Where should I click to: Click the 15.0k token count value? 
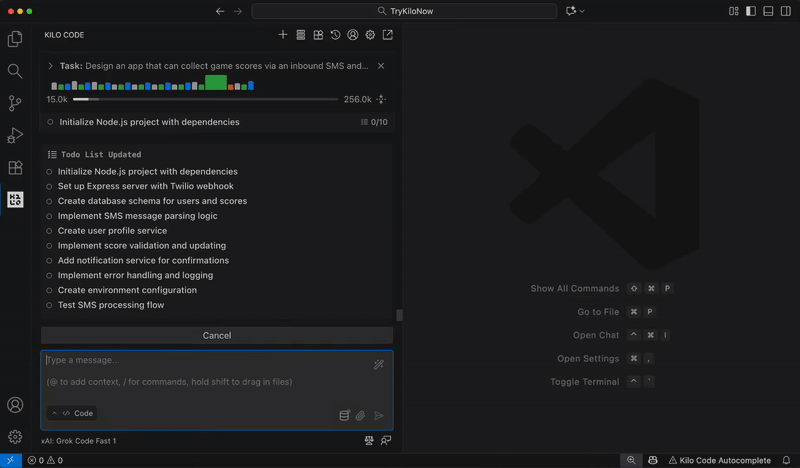click(57, 100)
